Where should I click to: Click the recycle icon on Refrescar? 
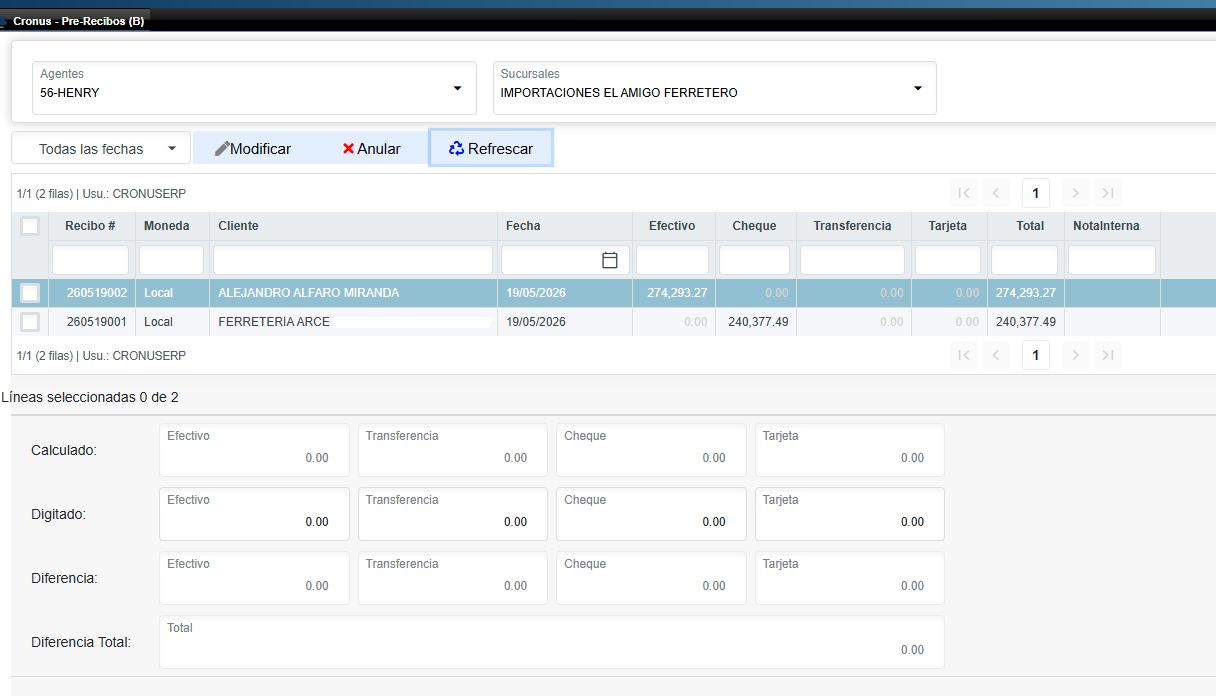(x=456, y=148)
